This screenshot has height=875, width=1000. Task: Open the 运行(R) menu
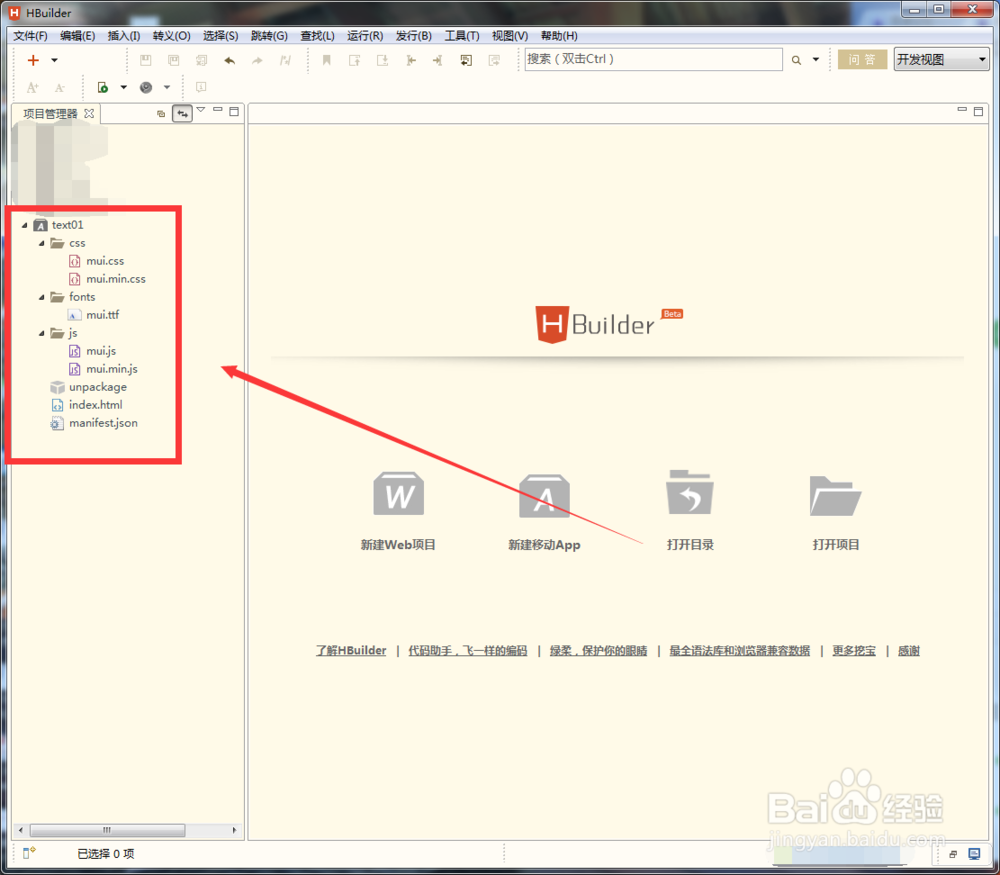(x=365, y=36)
